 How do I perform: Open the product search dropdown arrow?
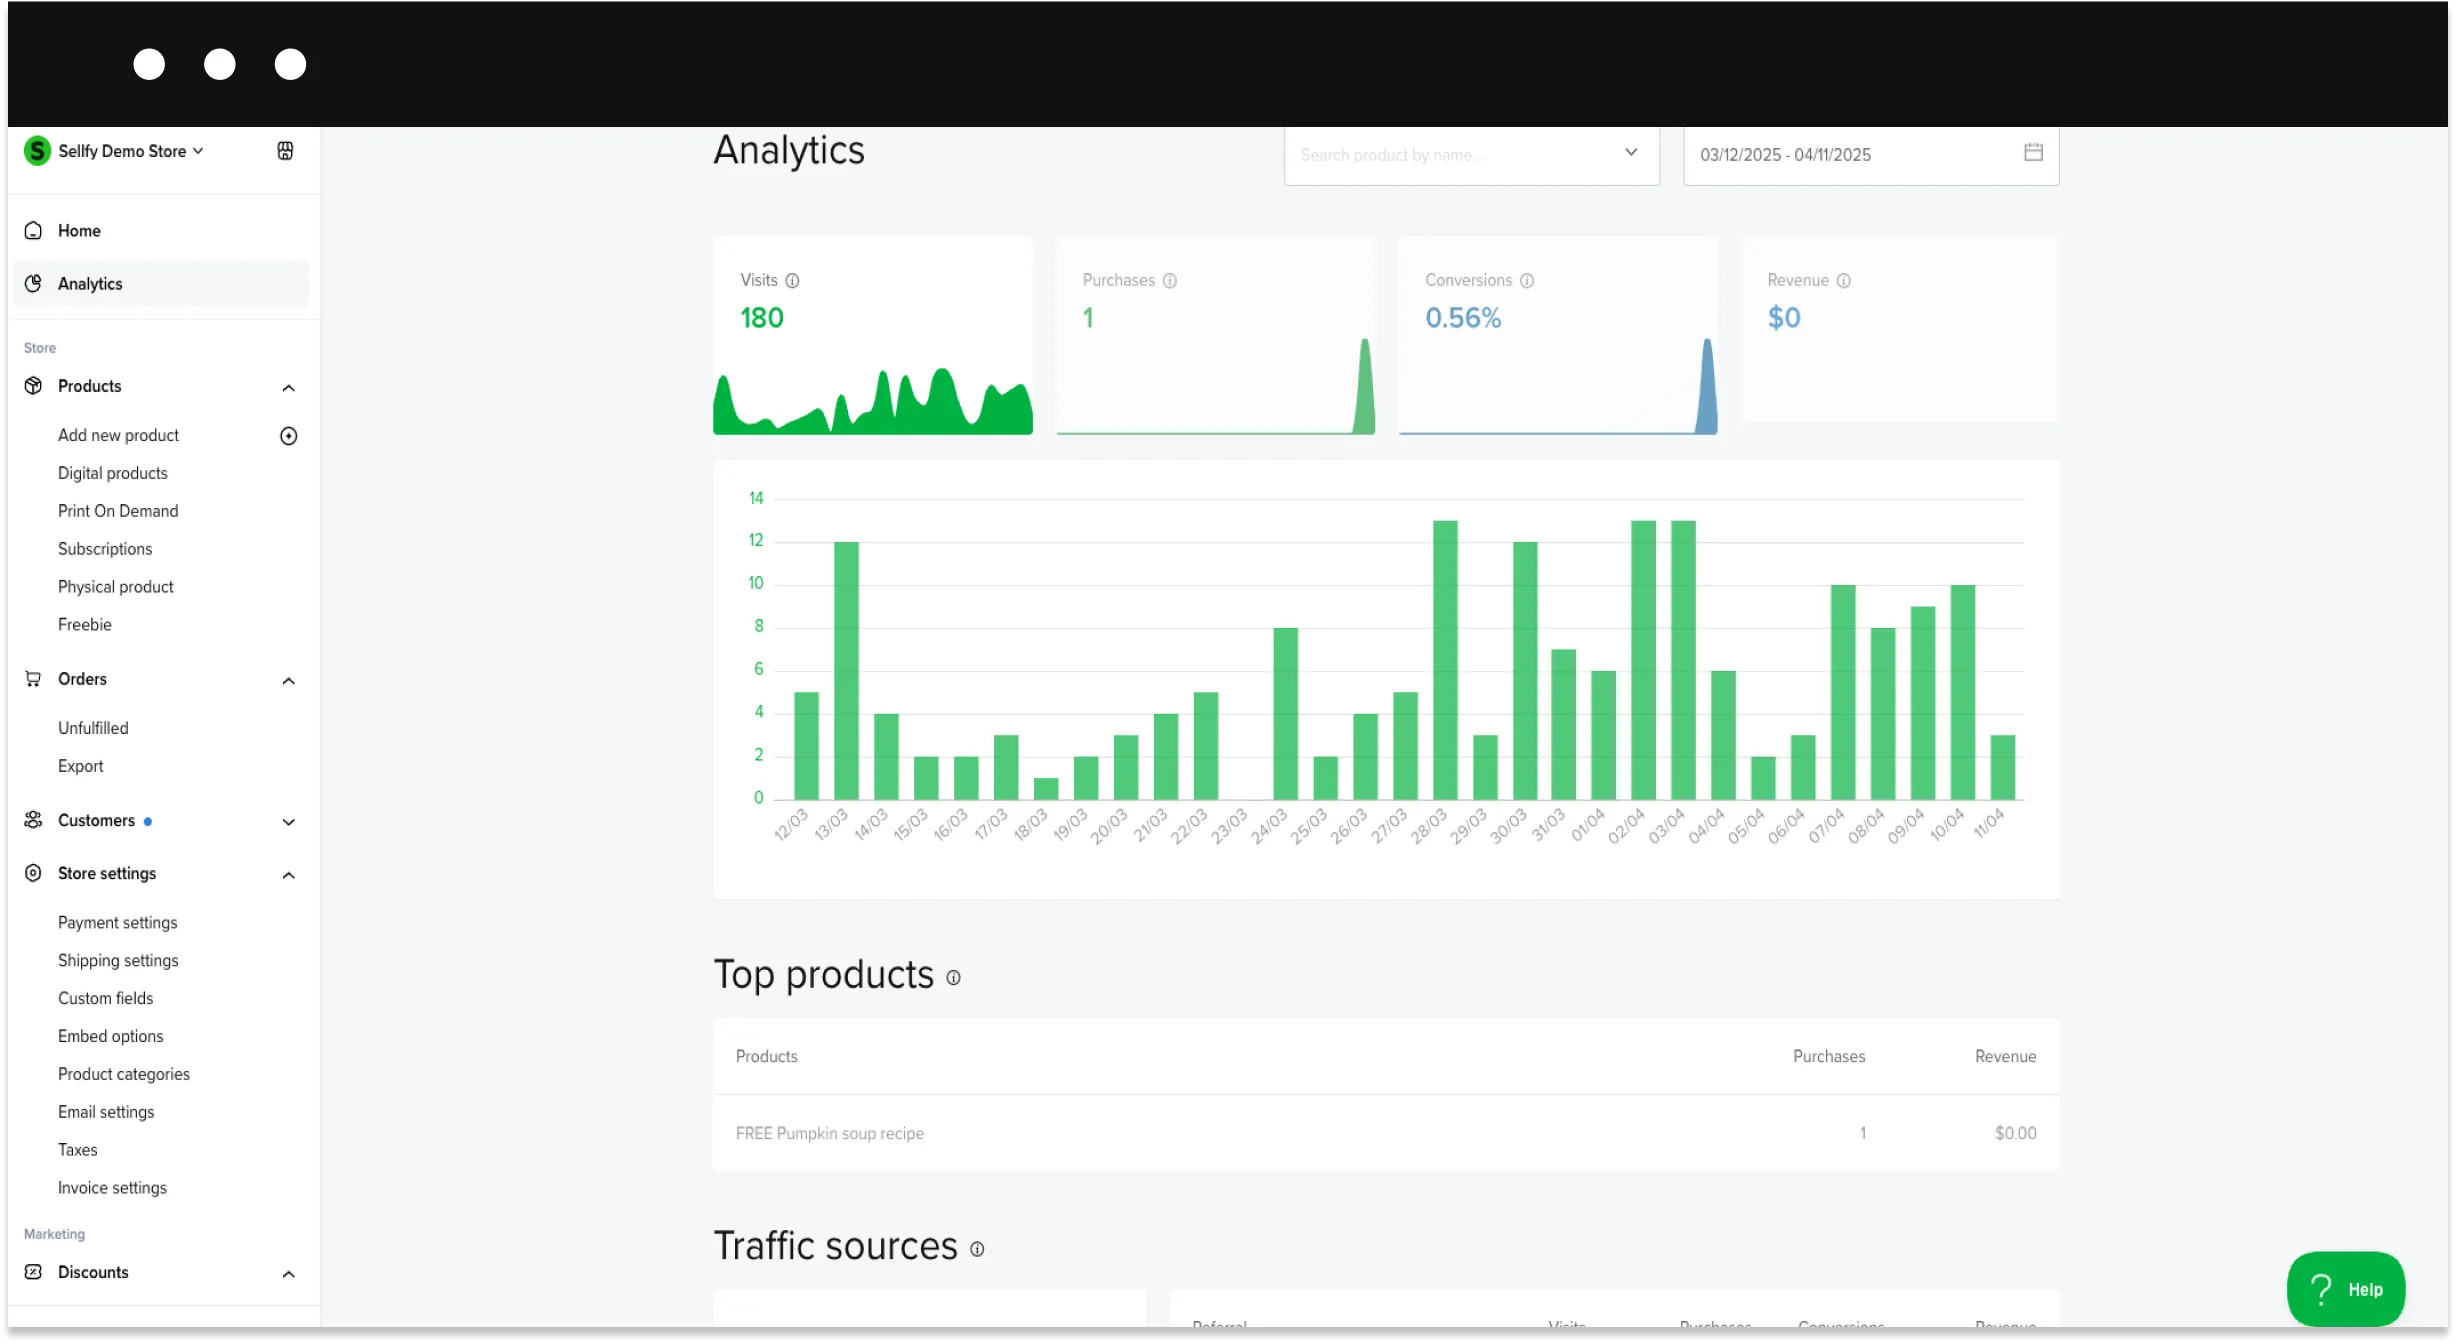click(x=1631, y=153)
